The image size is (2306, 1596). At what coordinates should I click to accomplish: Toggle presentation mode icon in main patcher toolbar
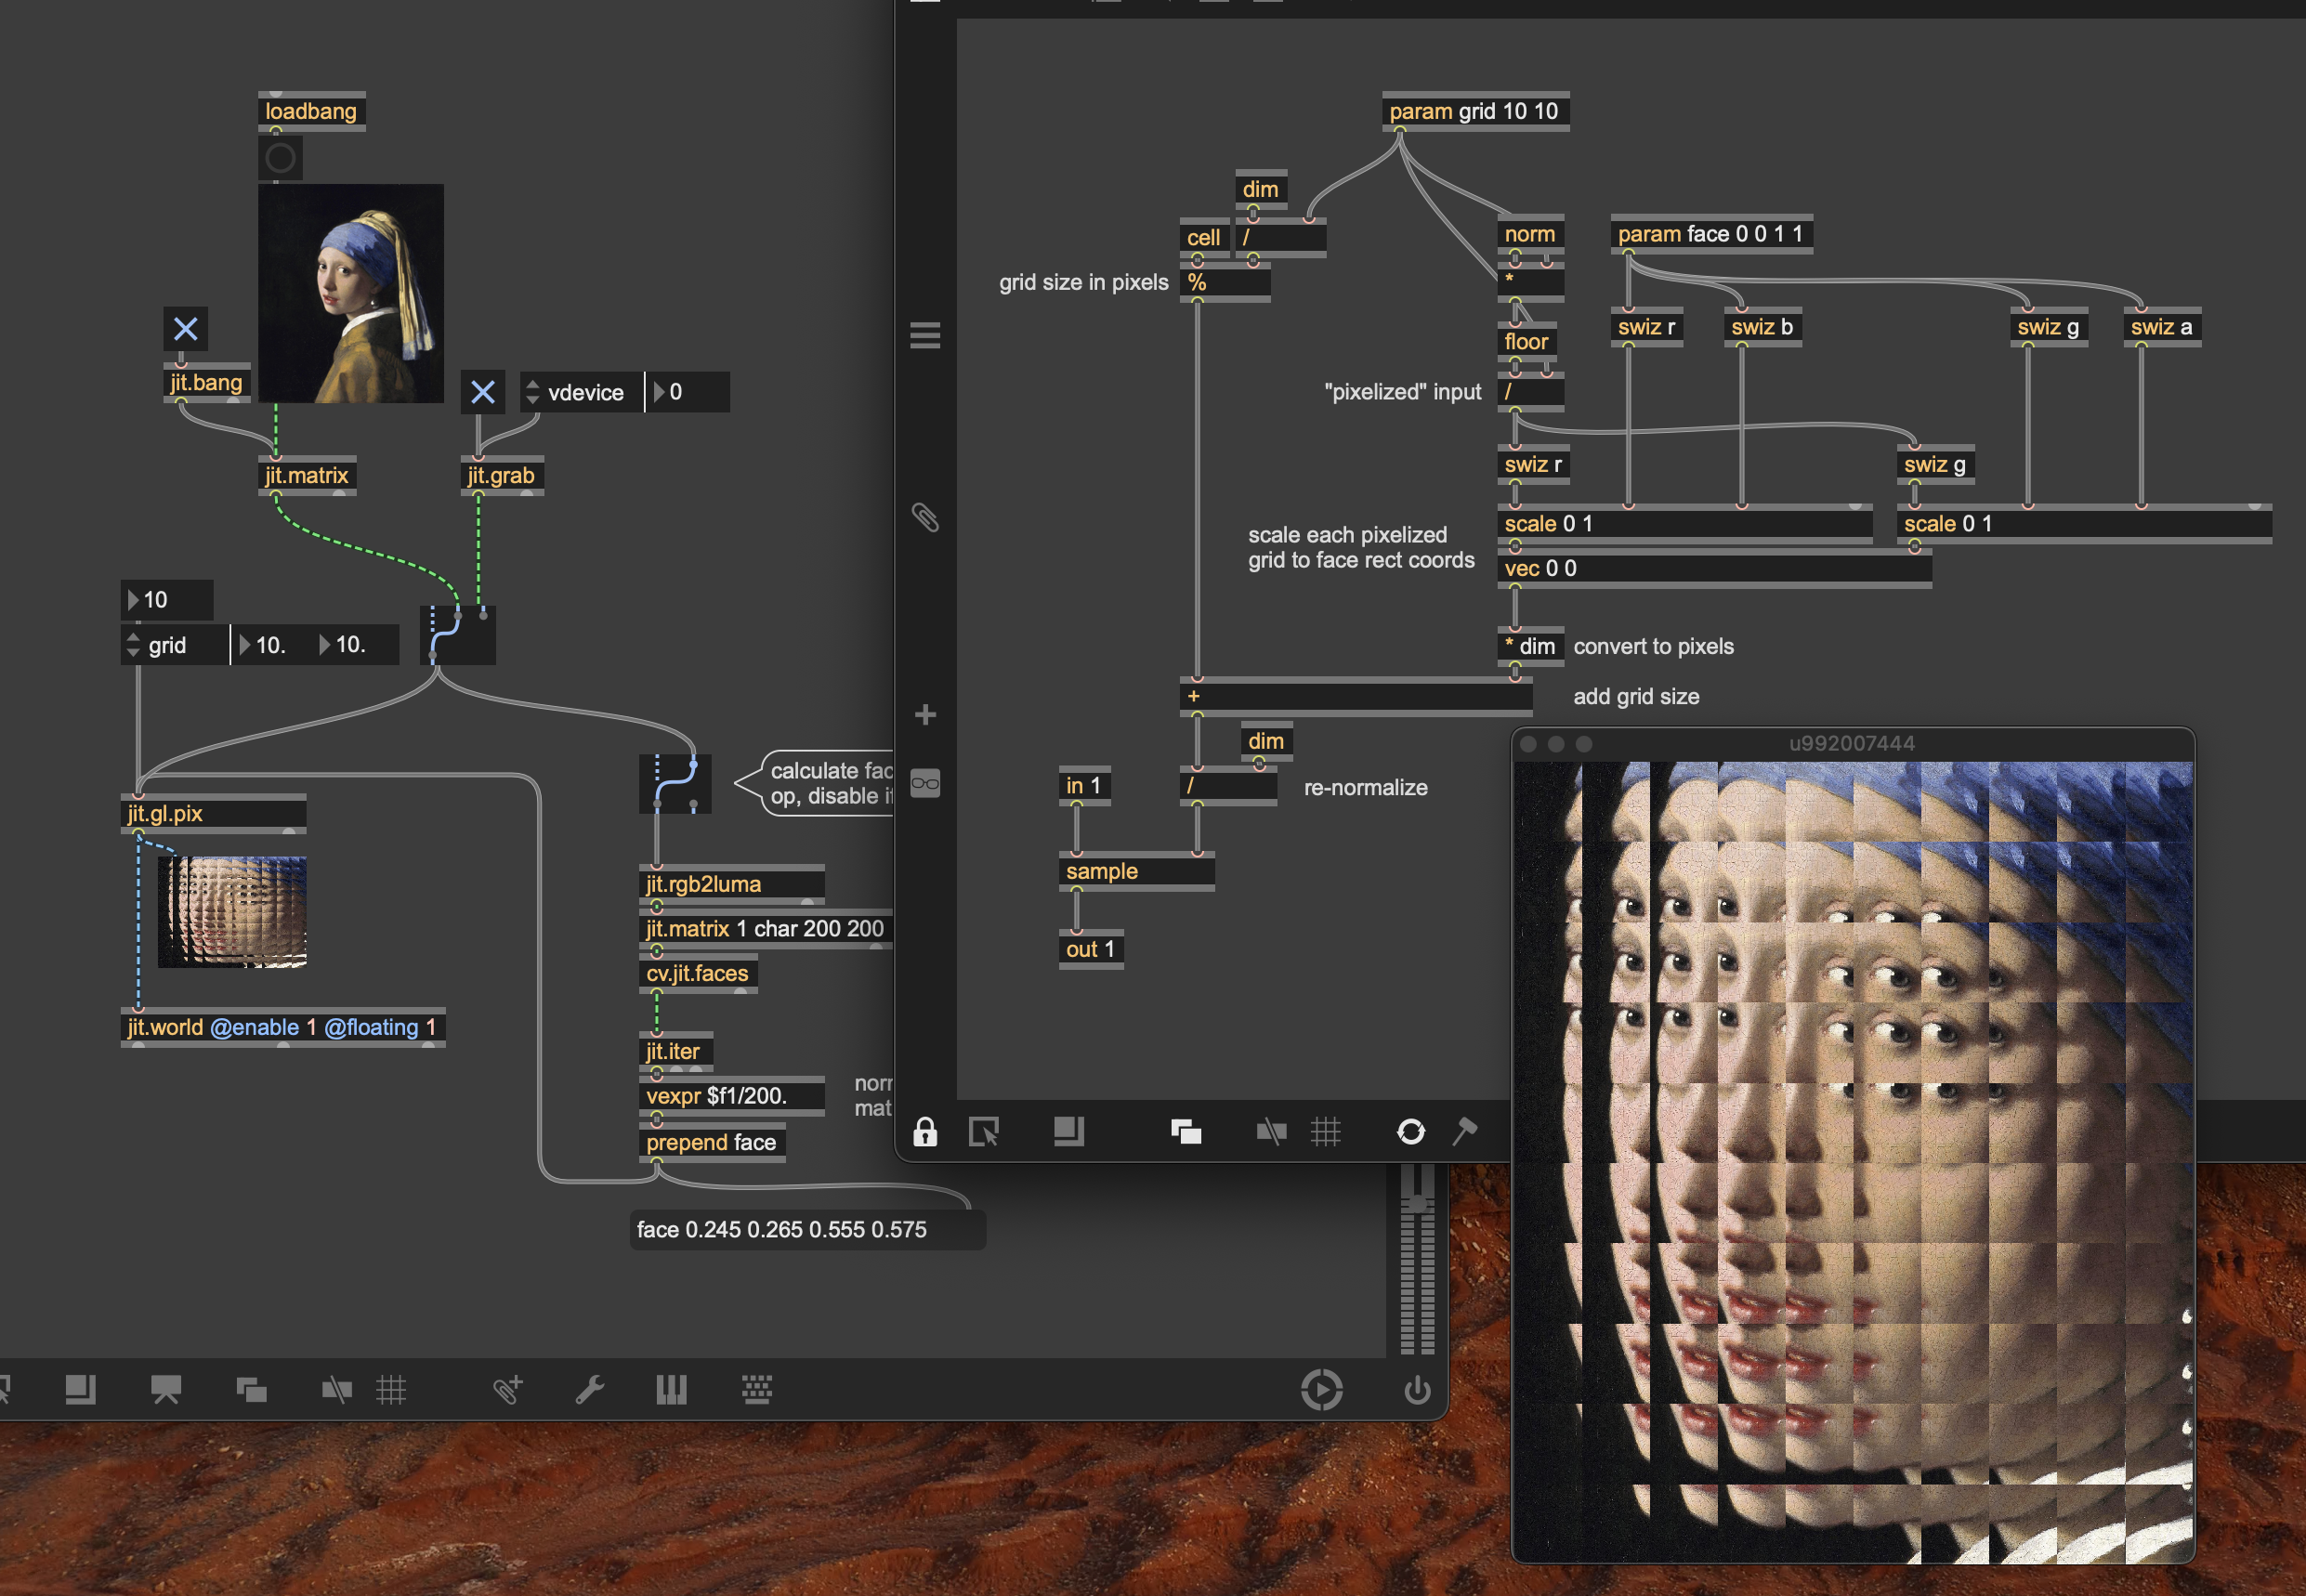click(x=166, y=1389)
